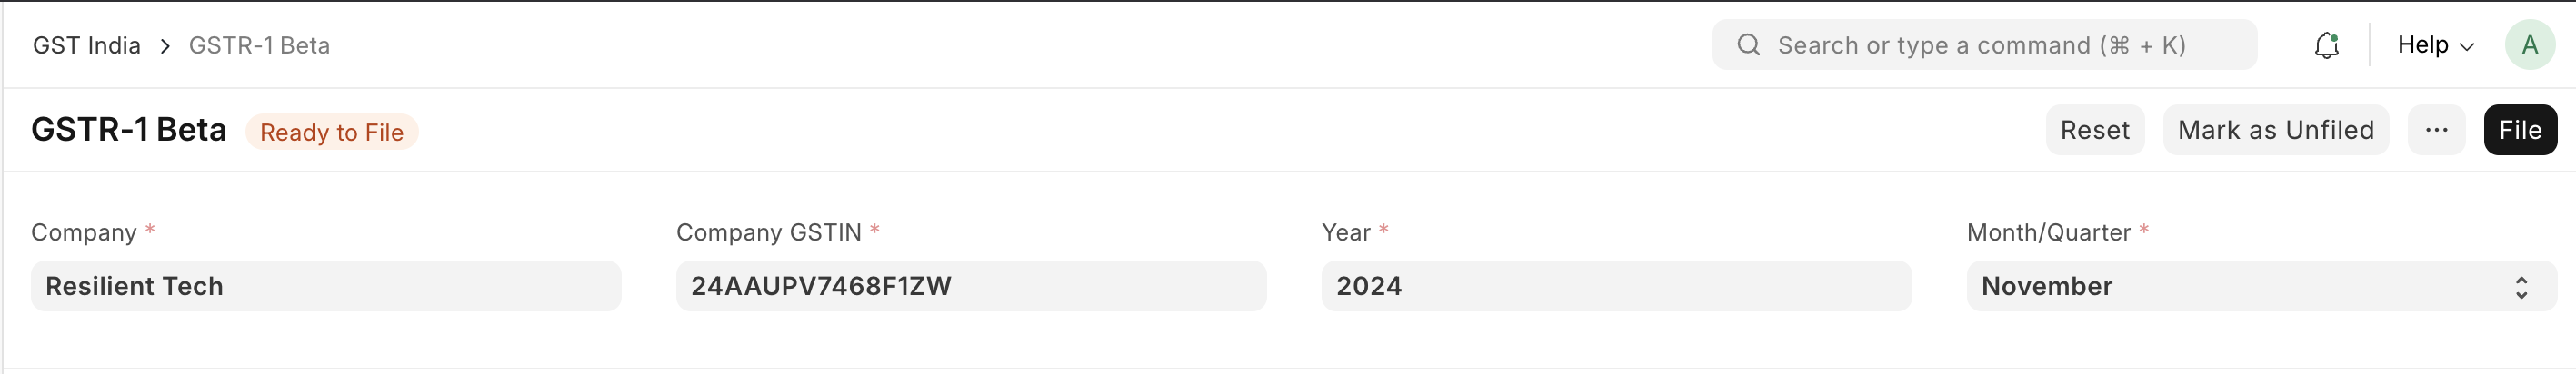Click the search magnifier icon
This screenshot has height=374, width=2576.
tap(1748, 45)
